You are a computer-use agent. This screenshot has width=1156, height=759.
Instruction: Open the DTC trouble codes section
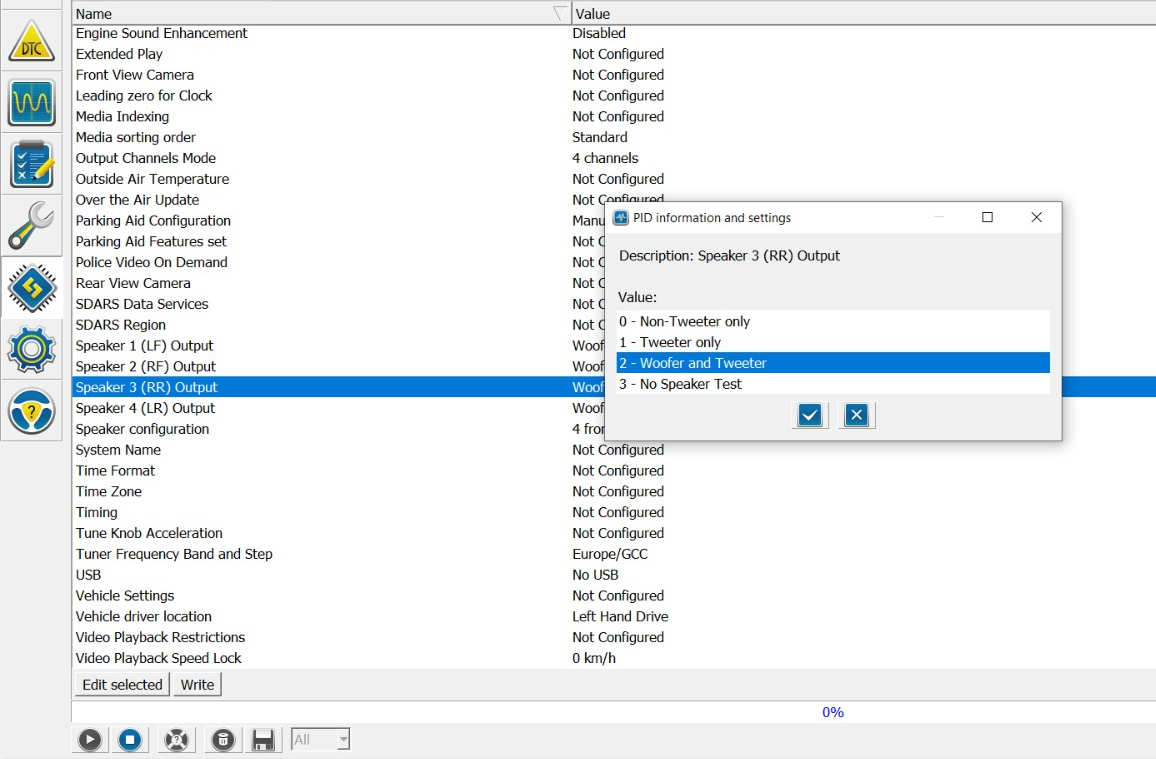click(31, 41)
